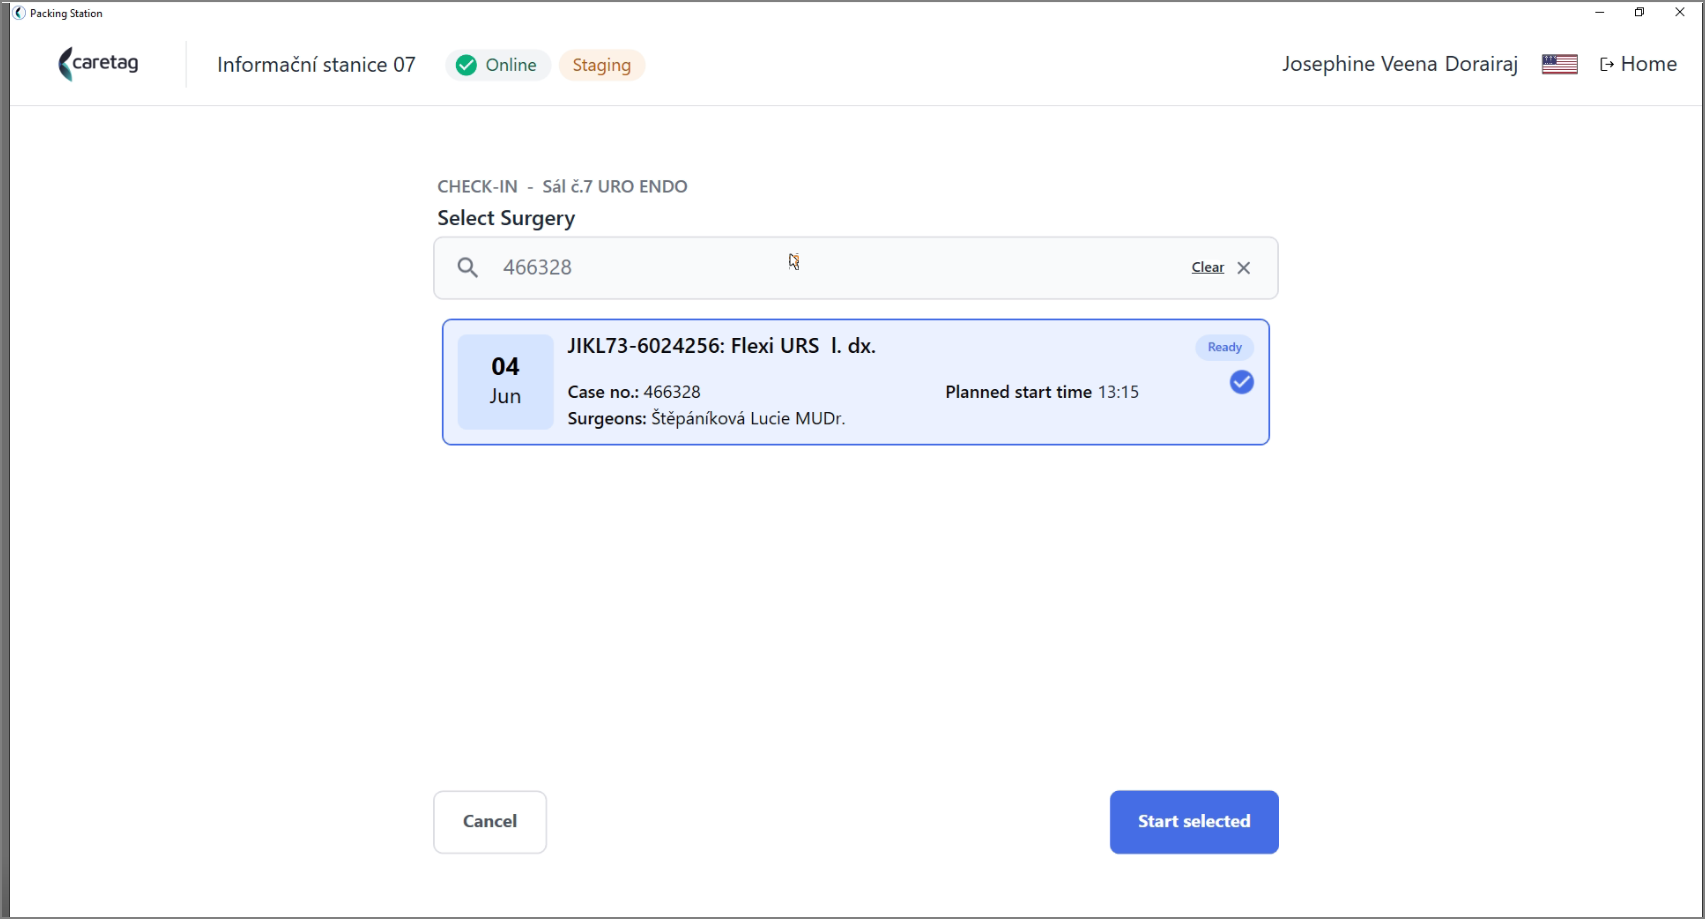Click the Packing Station title bar icon
The height and width of the screenshot is (919, 1705).
18,13
